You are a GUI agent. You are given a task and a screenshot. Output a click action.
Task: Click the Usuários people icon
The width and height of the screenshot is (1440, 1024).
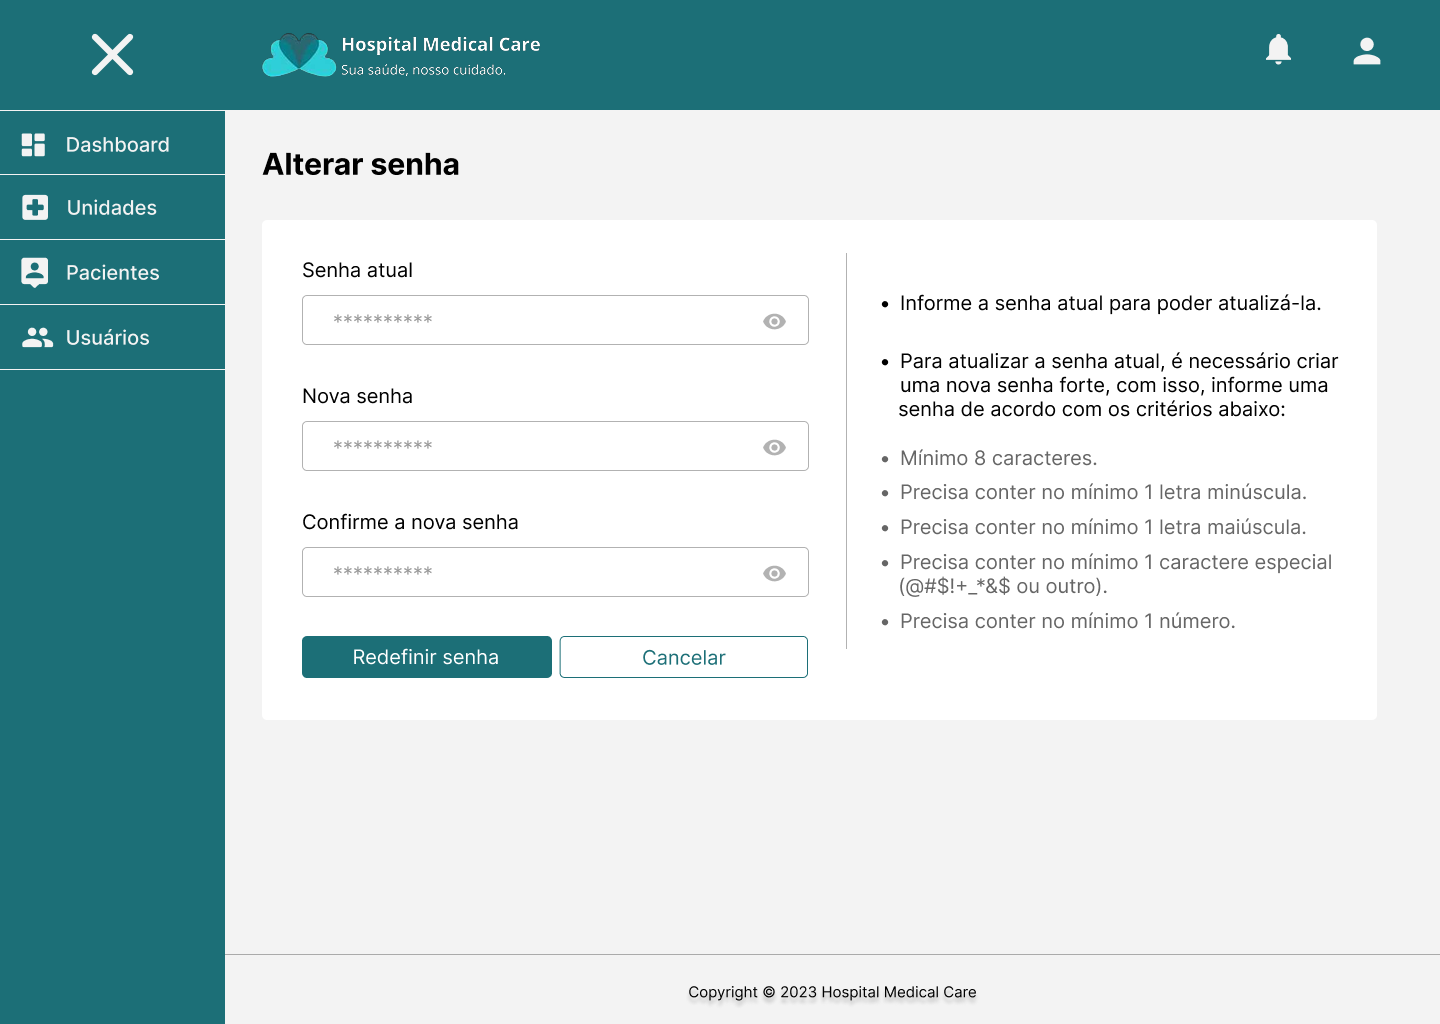pos(37,337)
